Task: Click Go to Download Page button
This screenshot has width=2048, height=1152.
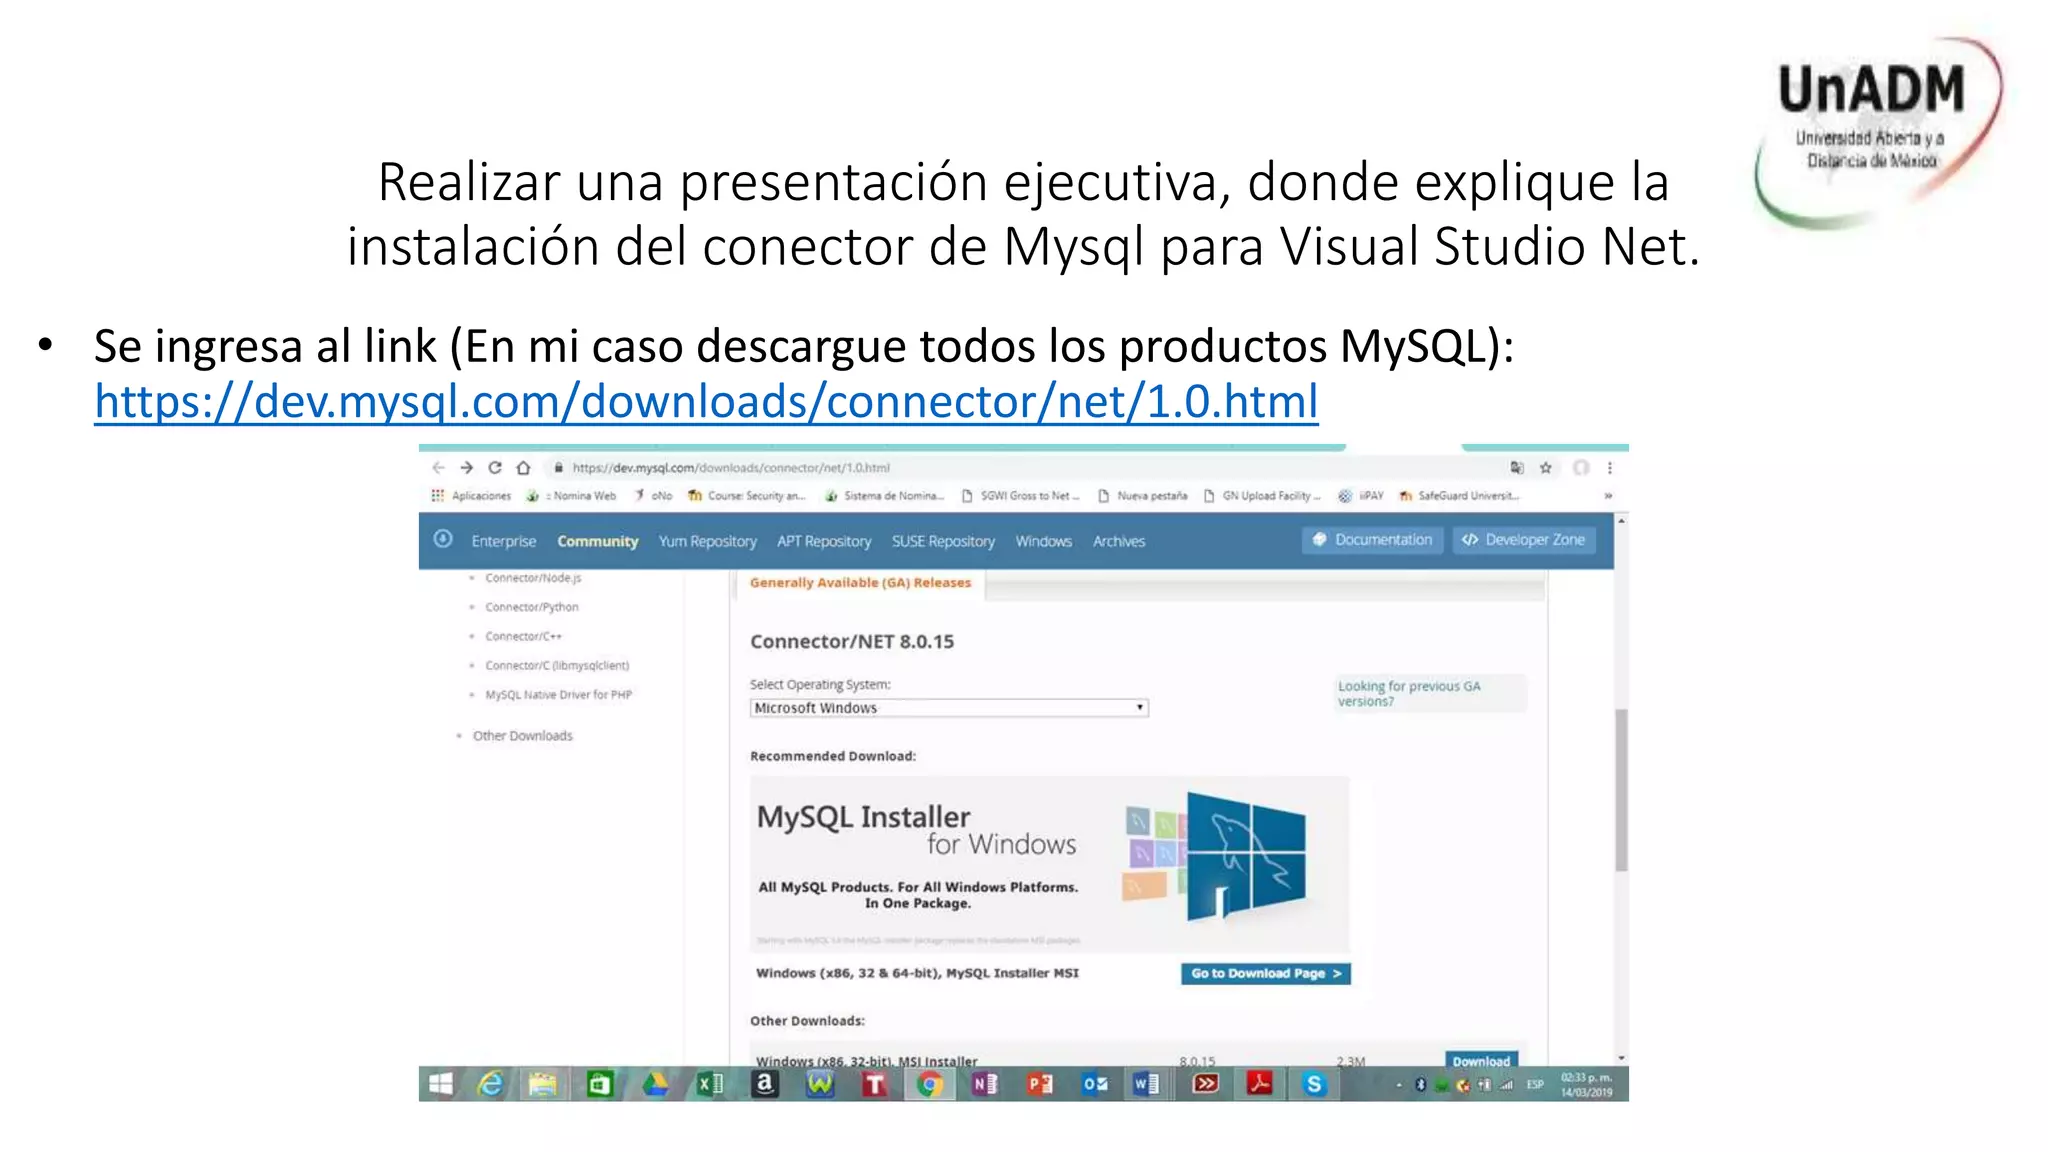Action: click(x=1266, y=973)
